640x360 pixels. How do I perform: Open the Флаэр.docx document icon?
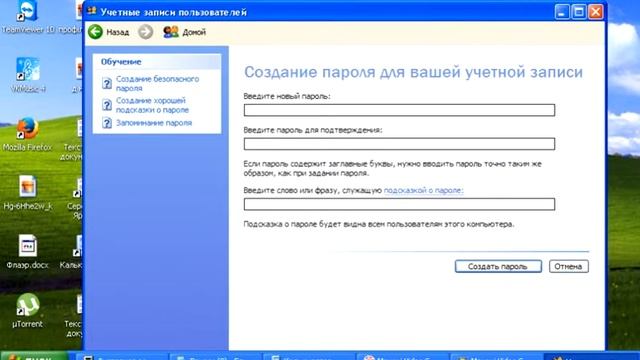pyautogui.click(x=28, y=246)
